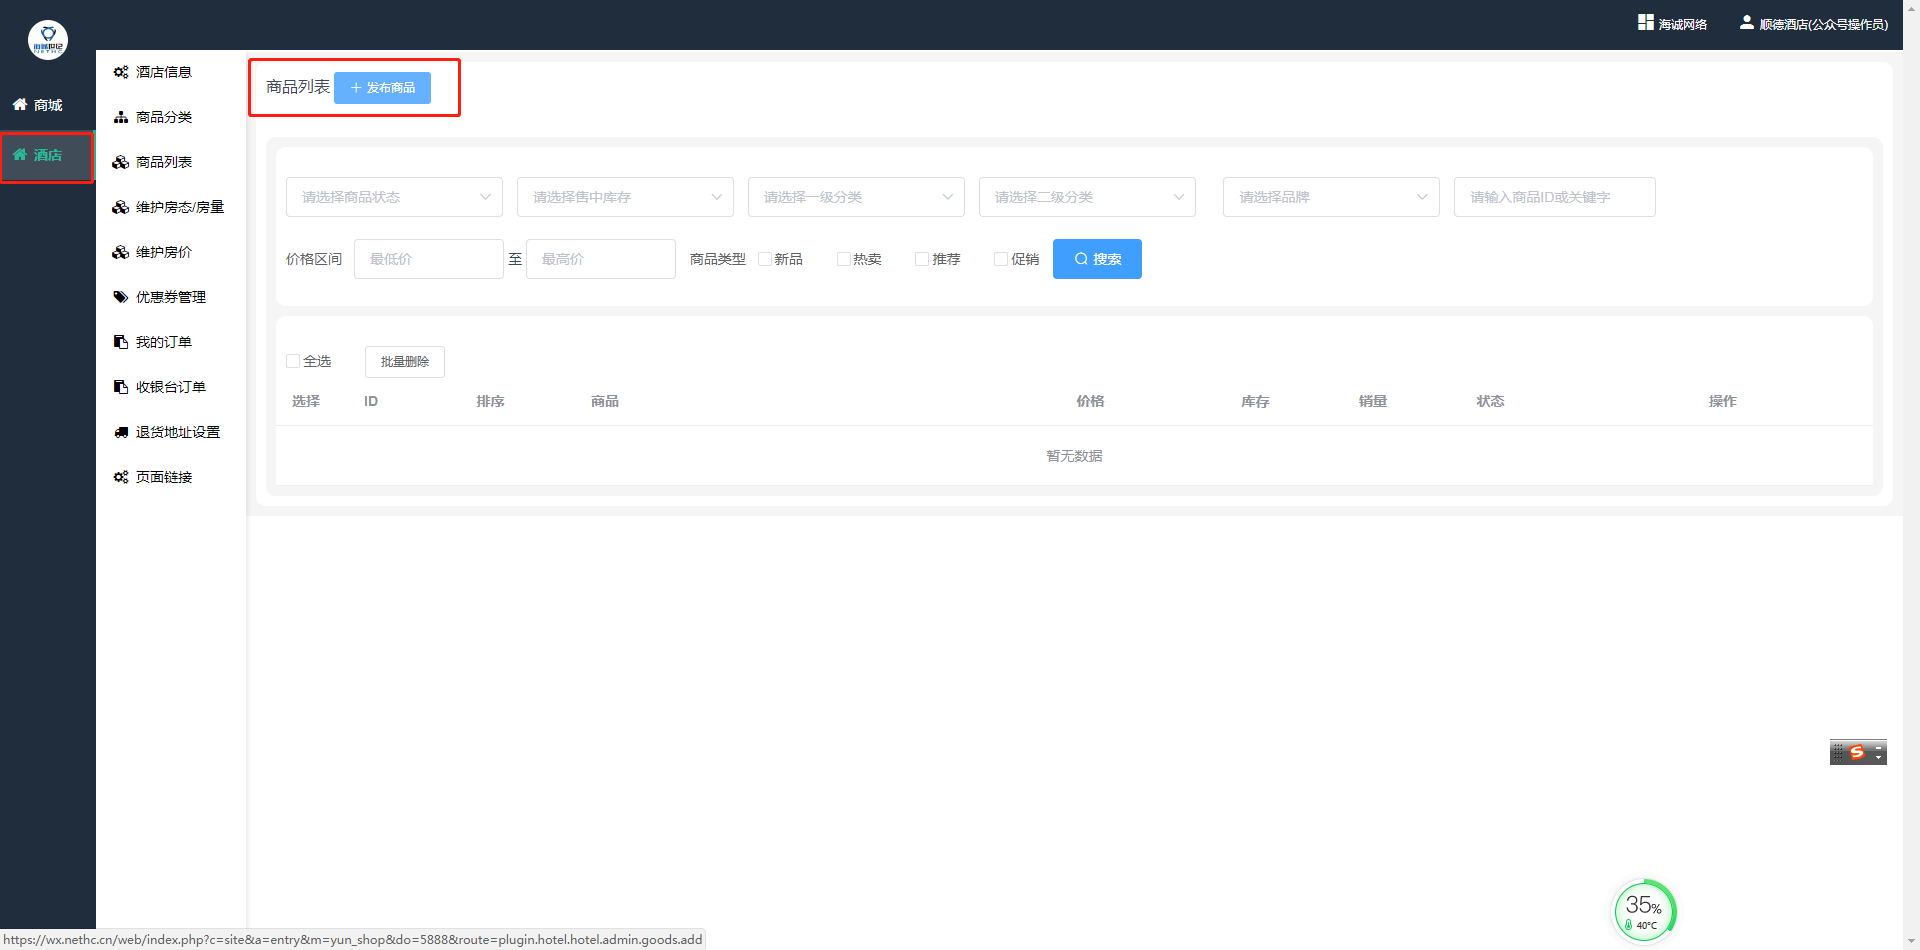The height and width of the screenshot is (950, 1920).
Task: Check the 热卖 checkbox
Action: 844,259
